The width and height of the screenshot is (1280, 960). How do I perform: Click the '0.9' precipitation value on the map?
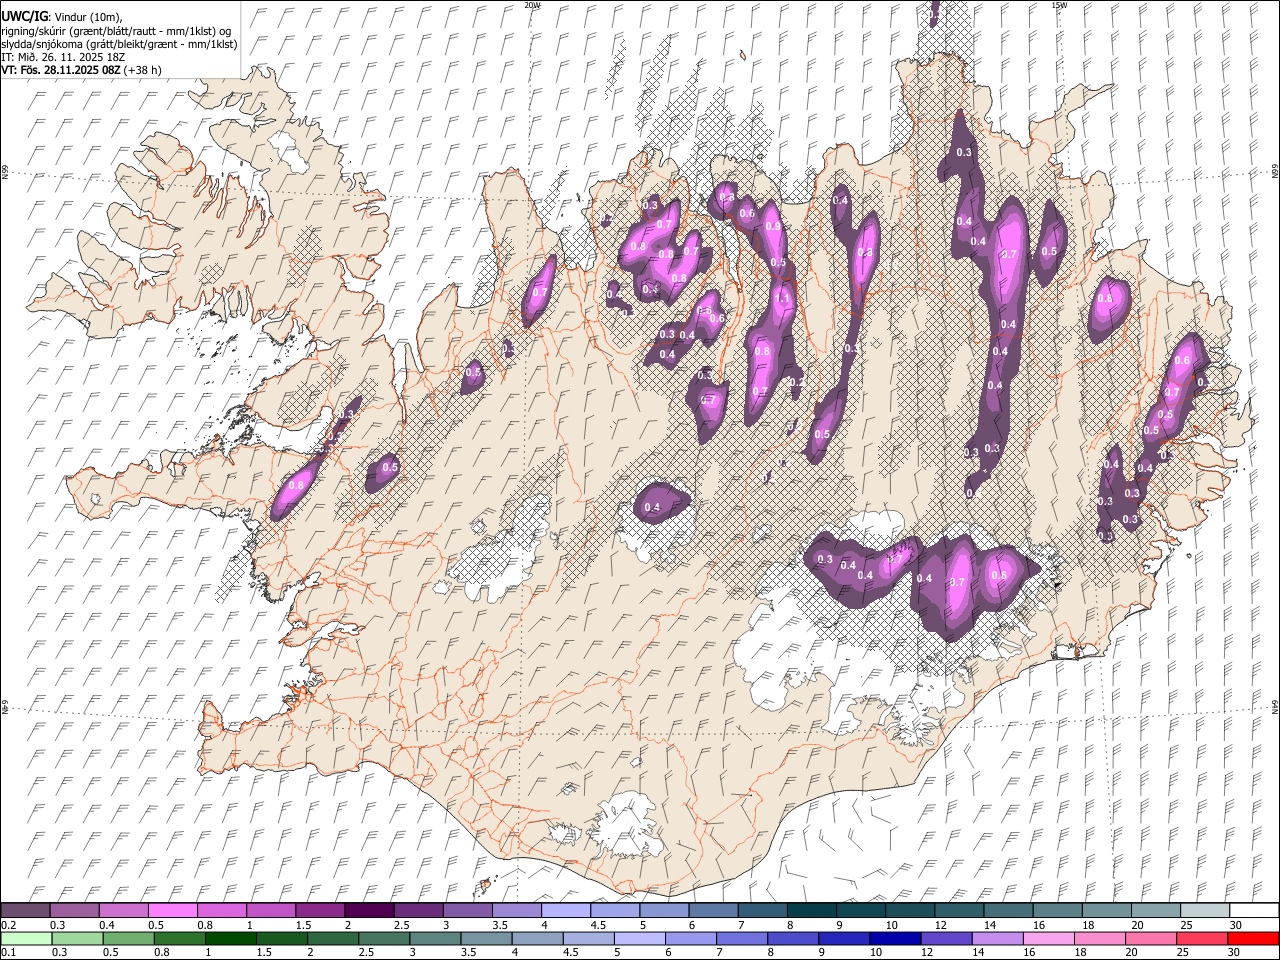point(772,227)
